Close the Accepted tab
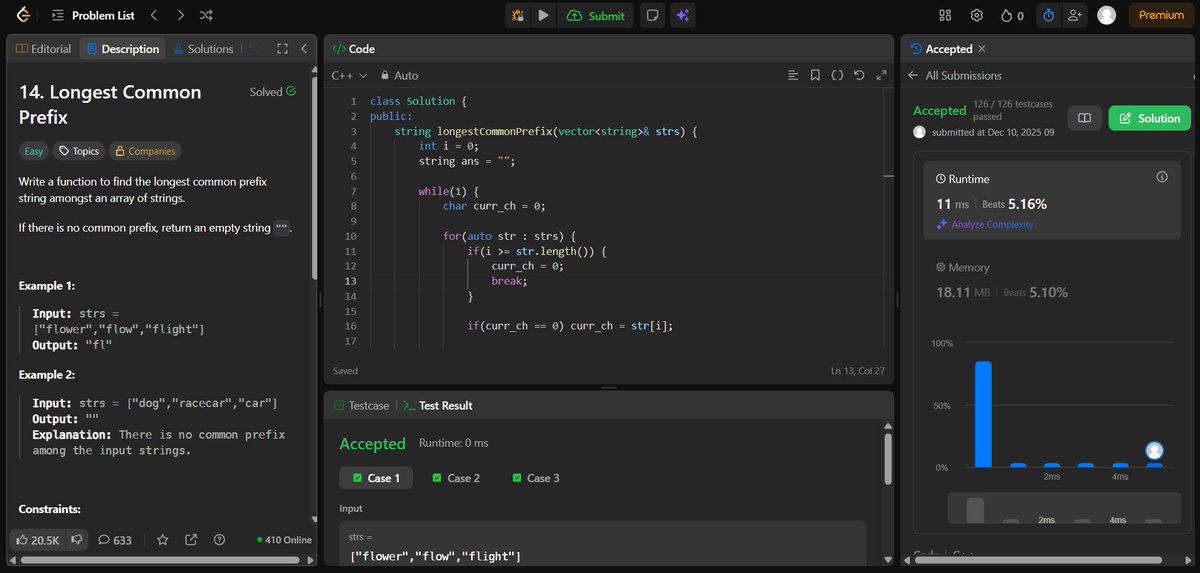Viewport: 1200px width, 573px height. point(982,48)
